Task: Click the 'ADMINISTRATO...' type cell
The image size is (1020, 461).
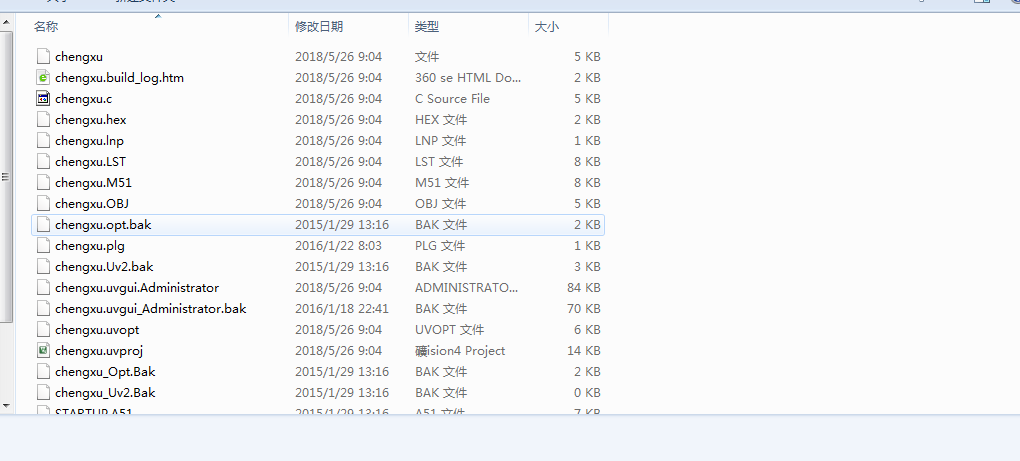Action: tap(466, 287)
